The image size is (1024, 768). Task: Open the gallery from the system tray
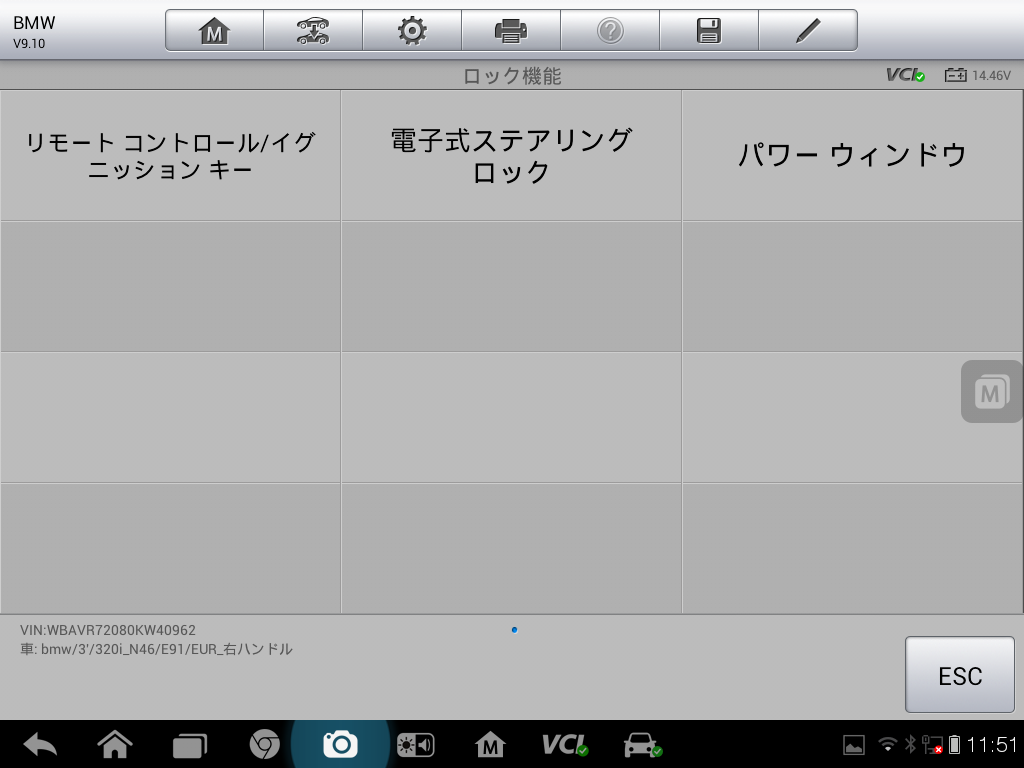853,744
